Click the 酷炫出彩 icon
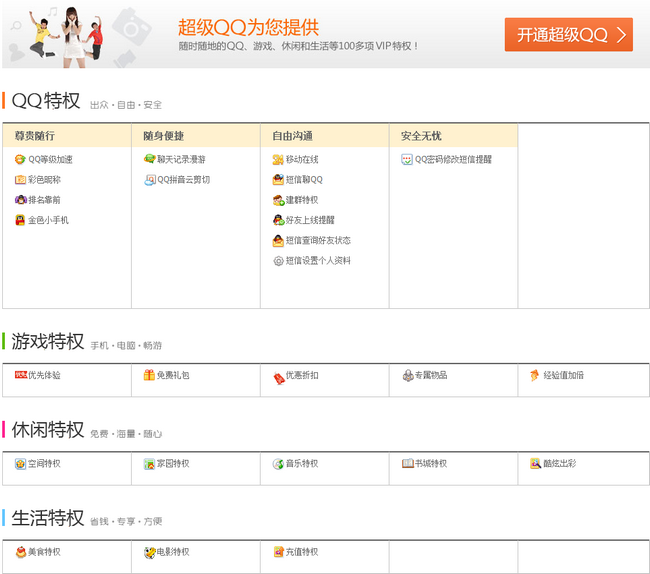Viewport: 650px width, 574px height. (536, 463)
